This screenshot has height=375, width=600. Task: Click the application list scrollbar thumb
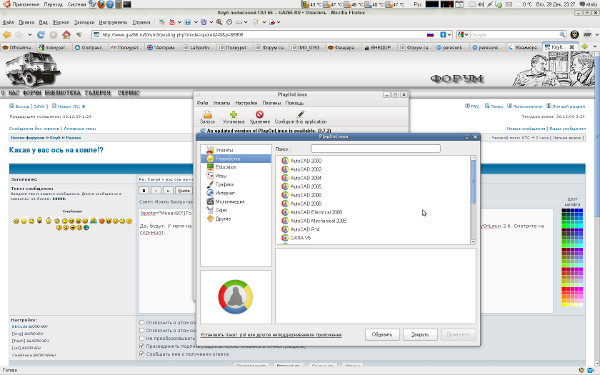coord(473,182)
